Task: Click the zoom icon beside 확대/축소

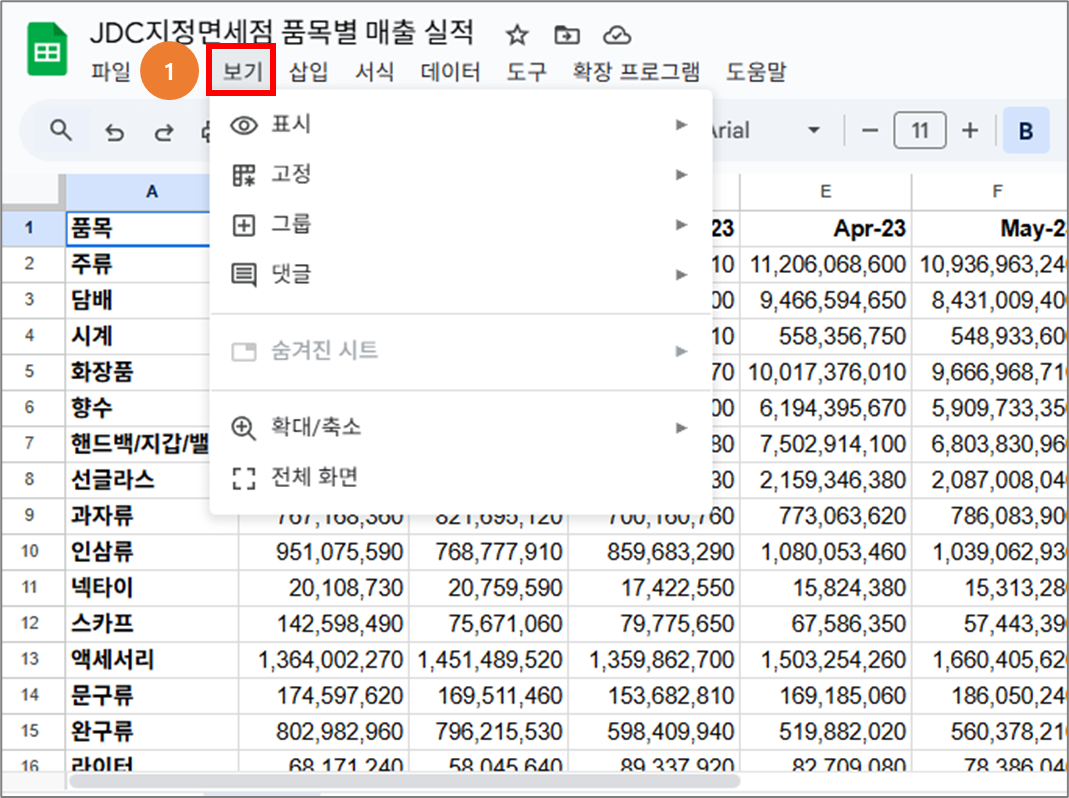Action: click(243, 428)
